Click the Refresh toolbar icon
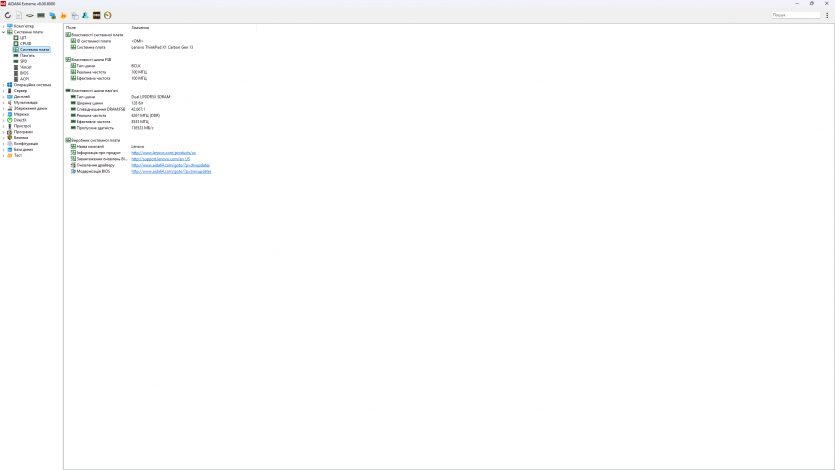This screenshot has height=470, width=835. pyautogui.click(x=8, y=15)
